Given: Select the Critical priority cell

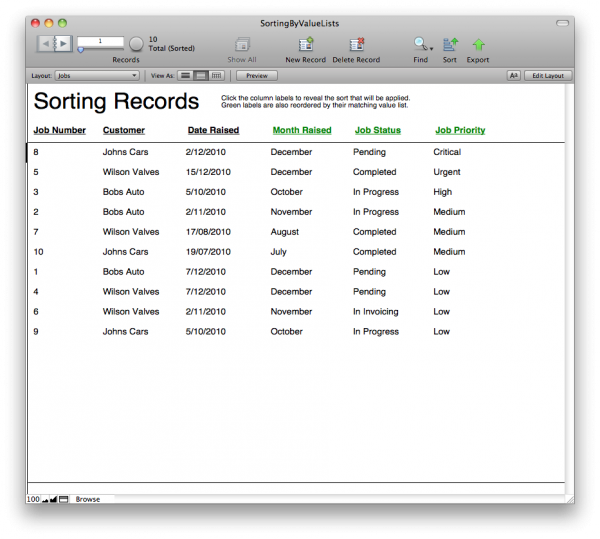Looking at the screenshot, I should (x=447, y=152).
